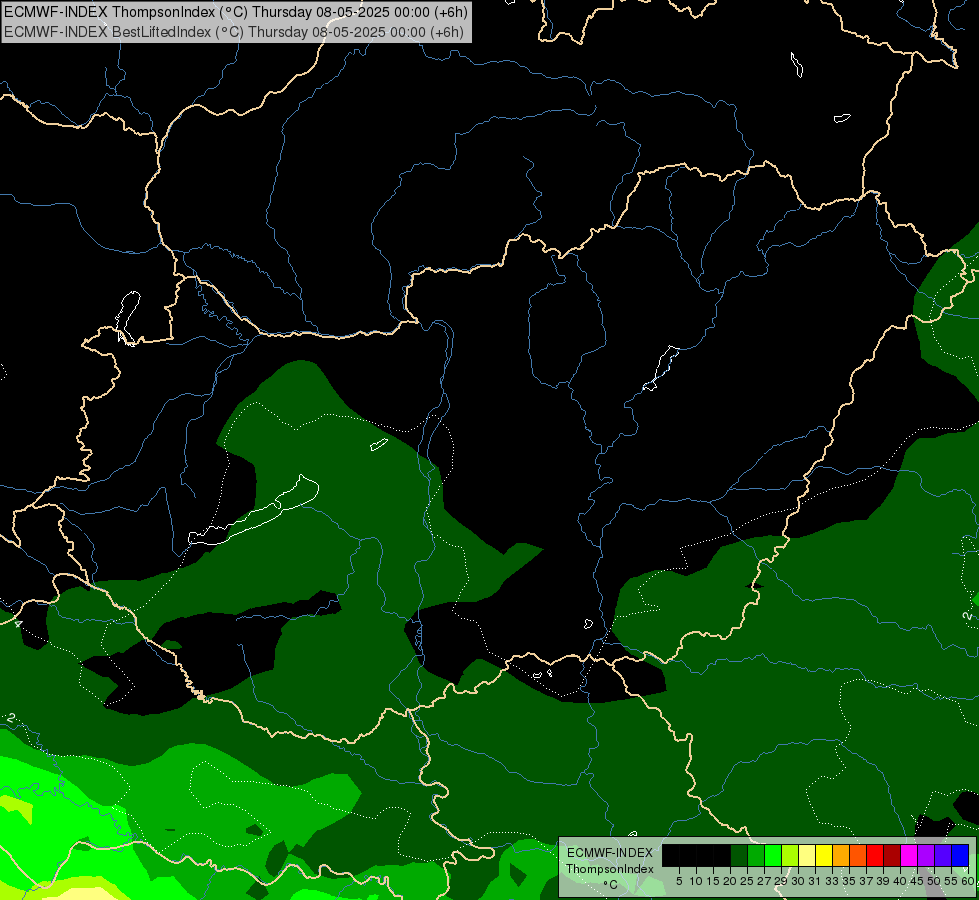
Task: Click the legend tick value 31
Action: click(x=815, y=881)
